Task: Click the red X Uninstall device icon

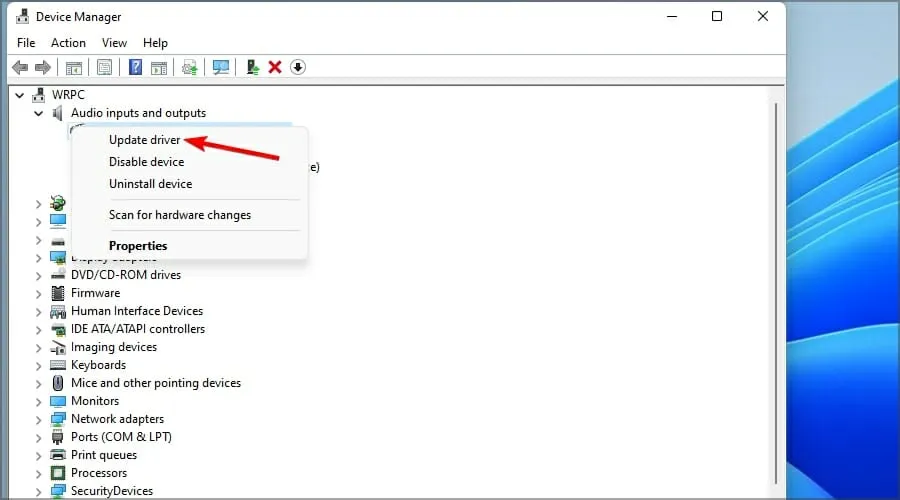Action: (x=274, y=67)
